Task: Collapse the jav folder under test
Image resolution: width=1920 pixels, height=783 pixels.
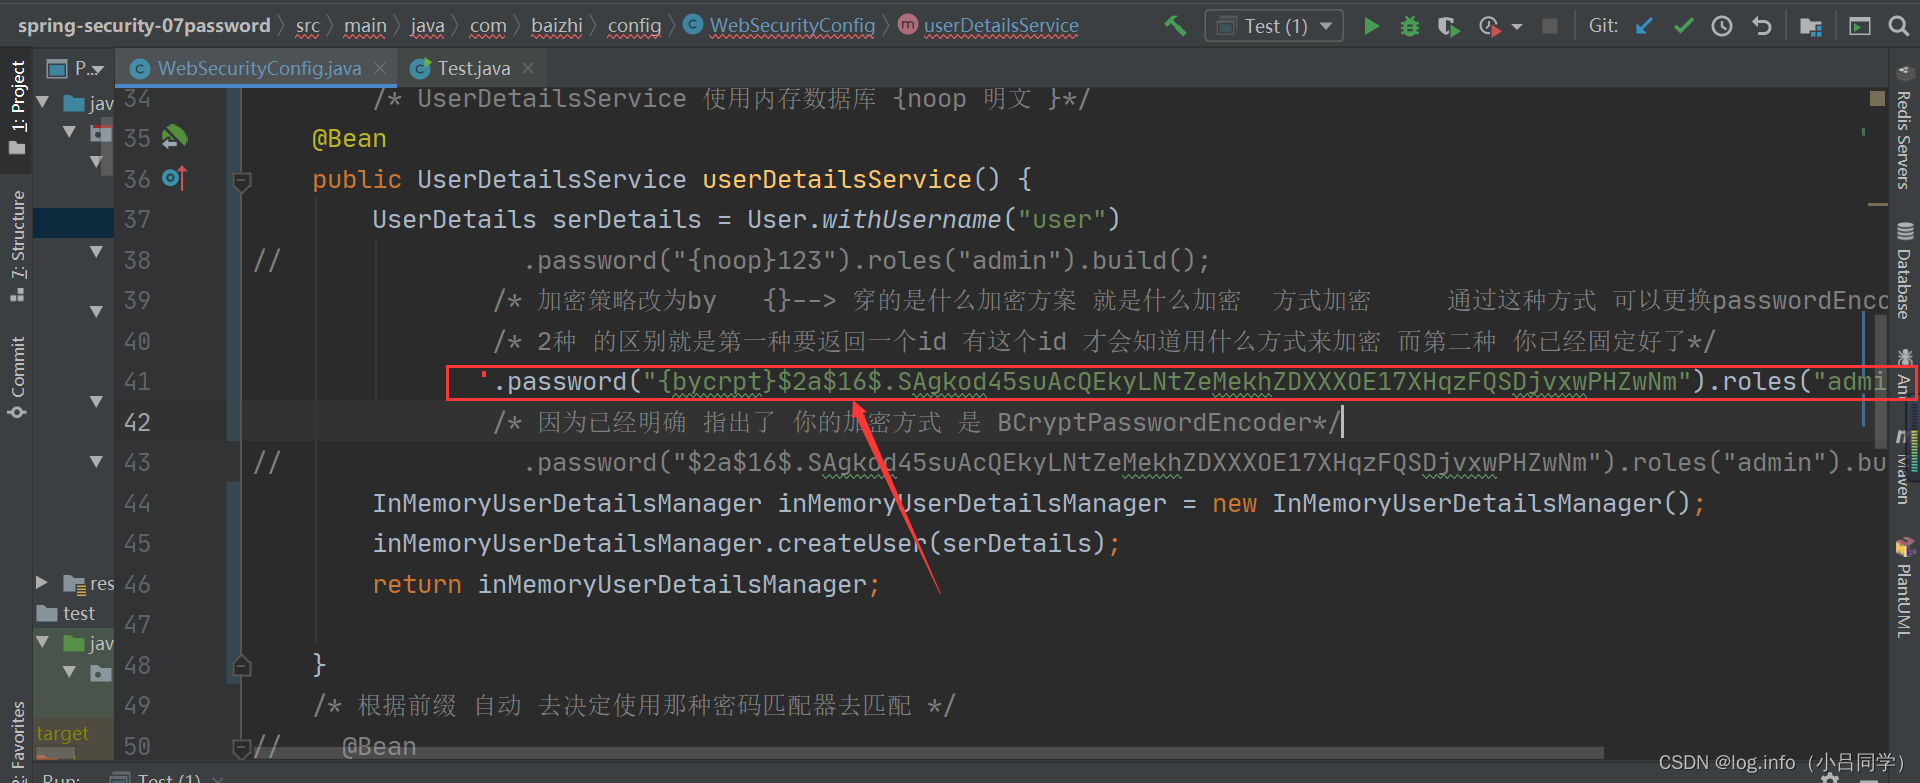Action: coord(43,642)
